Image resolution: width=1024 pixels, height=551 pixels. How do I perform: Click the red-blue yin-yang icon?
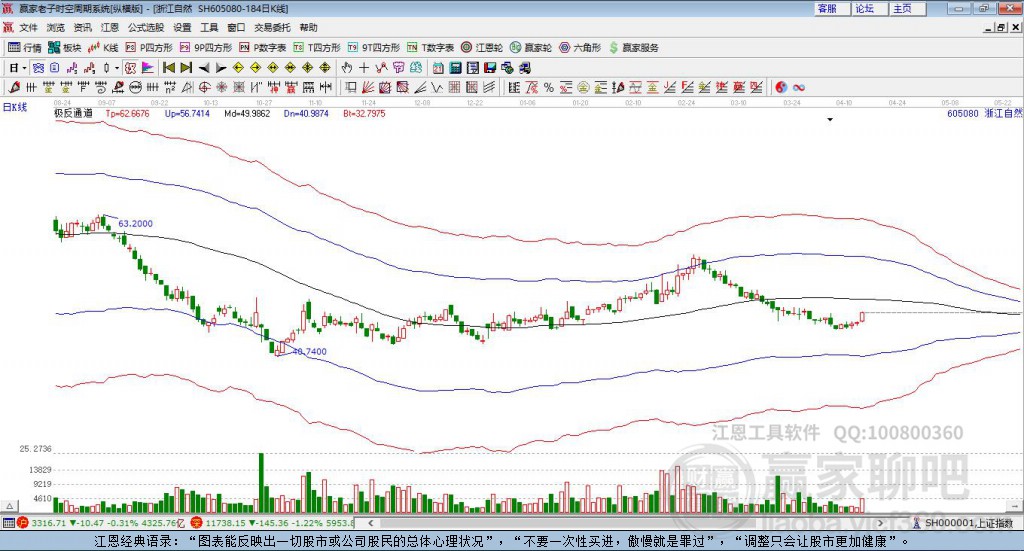pos(781,87)
